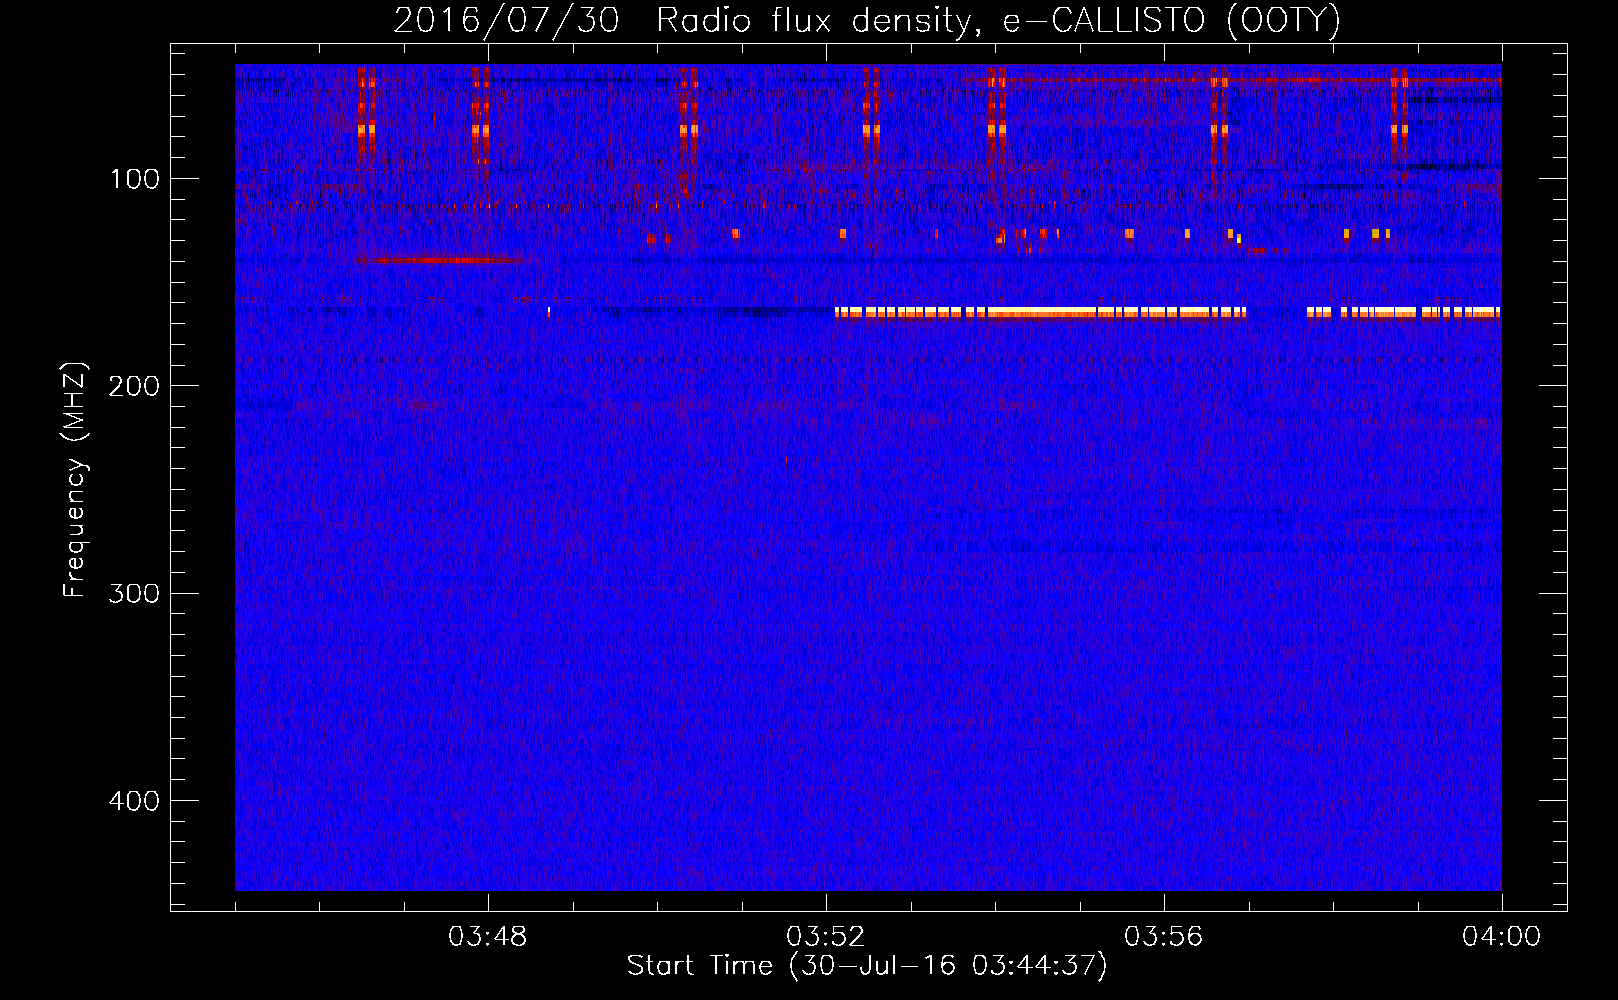Click the 'Start Time (30-Jul-16 03:44:37)' label
Viewport: 1618px width, 1000px height.
867,966
